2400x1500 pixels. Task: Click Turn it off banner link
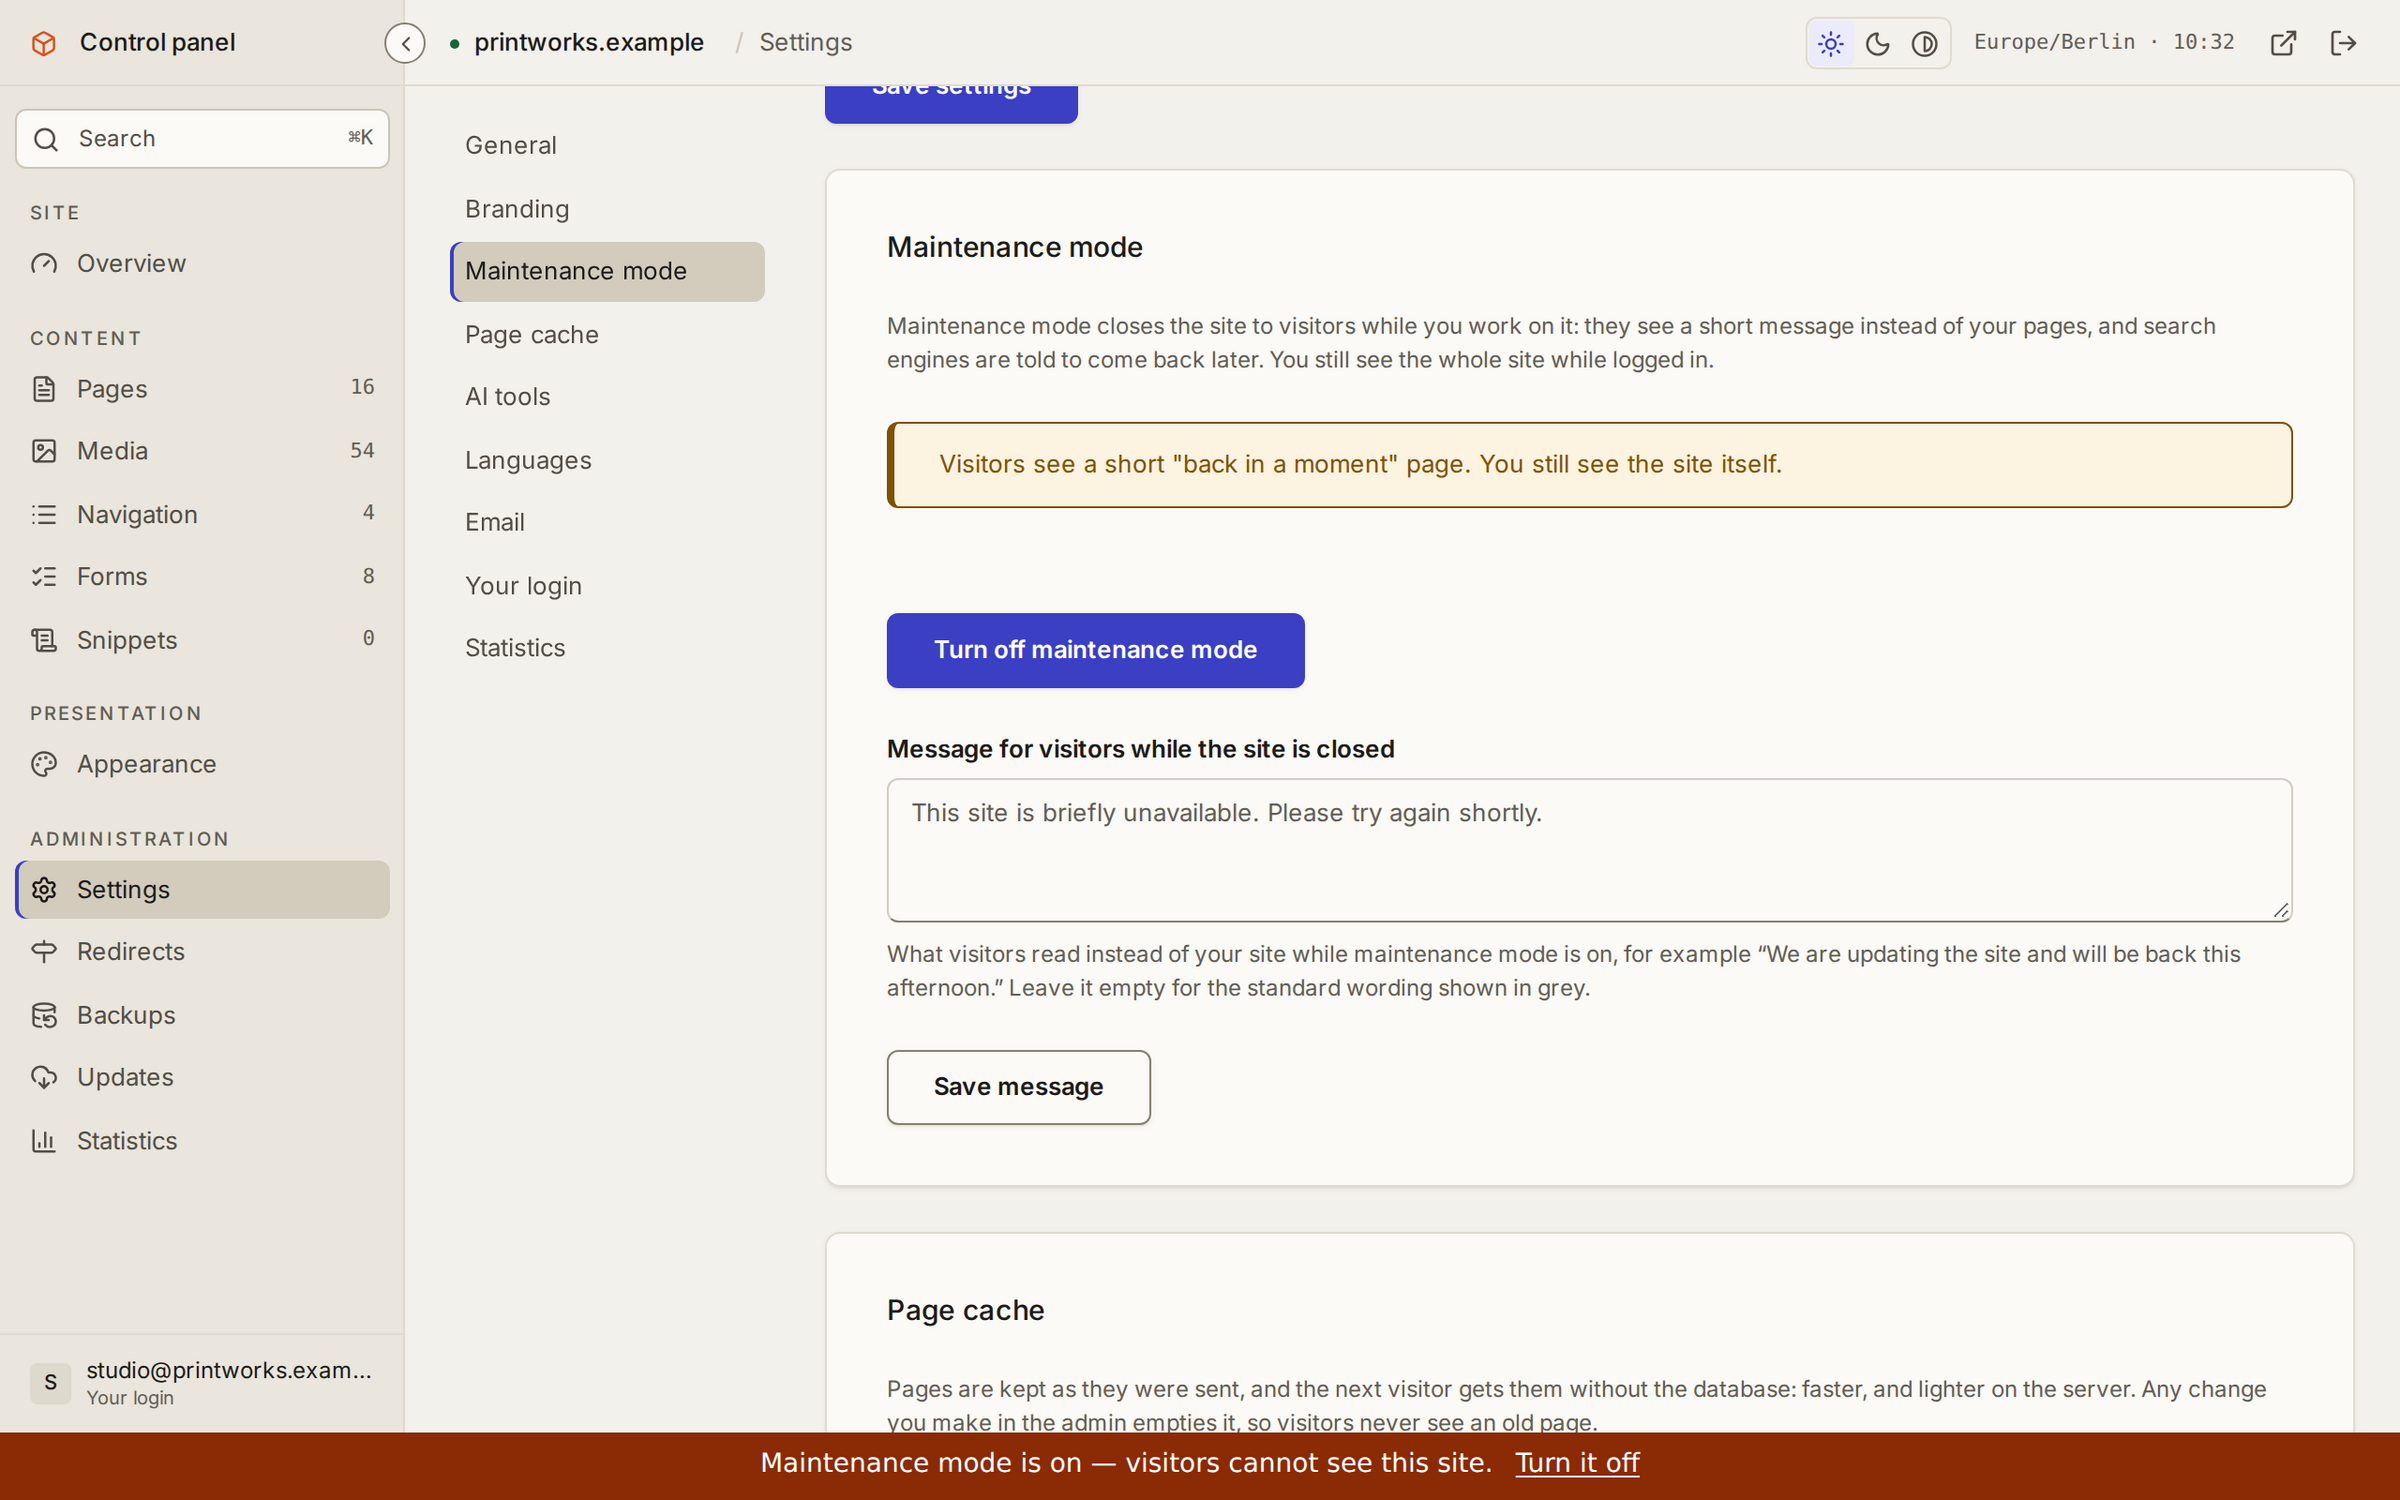point(1577,1463)
